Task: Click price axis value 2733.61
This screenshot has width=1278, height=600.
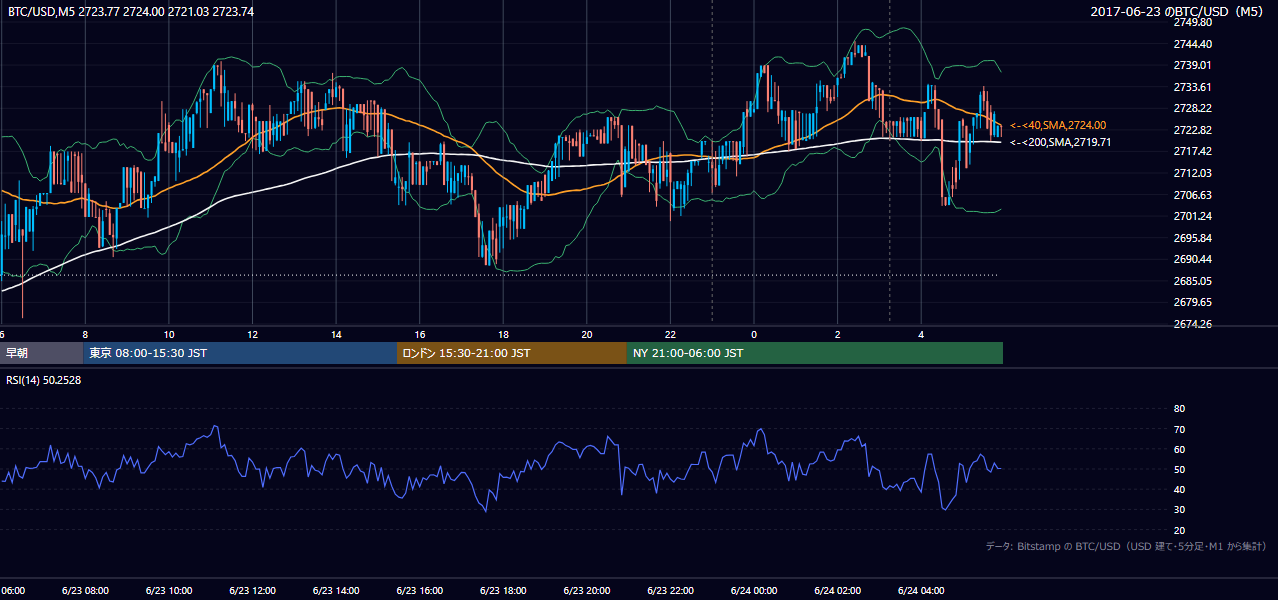Action: pyautogui.click(x=1192, y=87)
